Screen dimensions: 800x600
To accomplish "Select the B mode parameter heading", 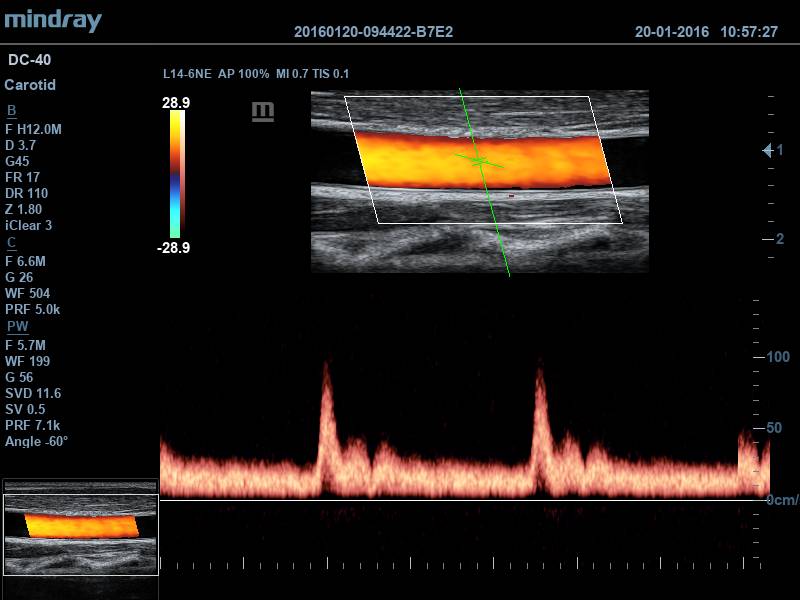I will tap(11, 109).
